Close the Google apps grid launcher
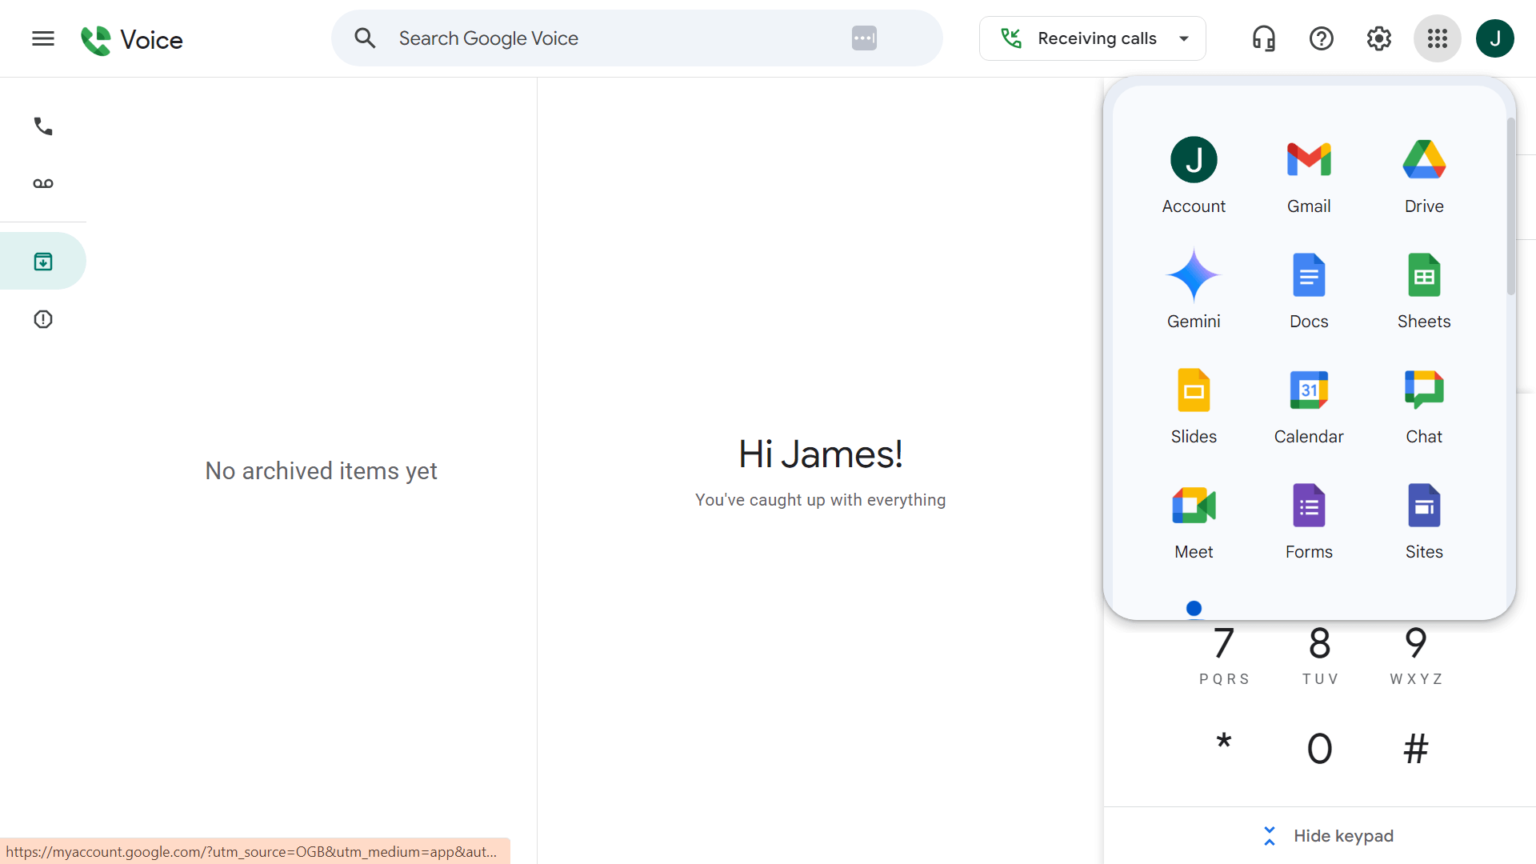The height and width of the screenshot is (864, 1536). tap(1436, 39)
